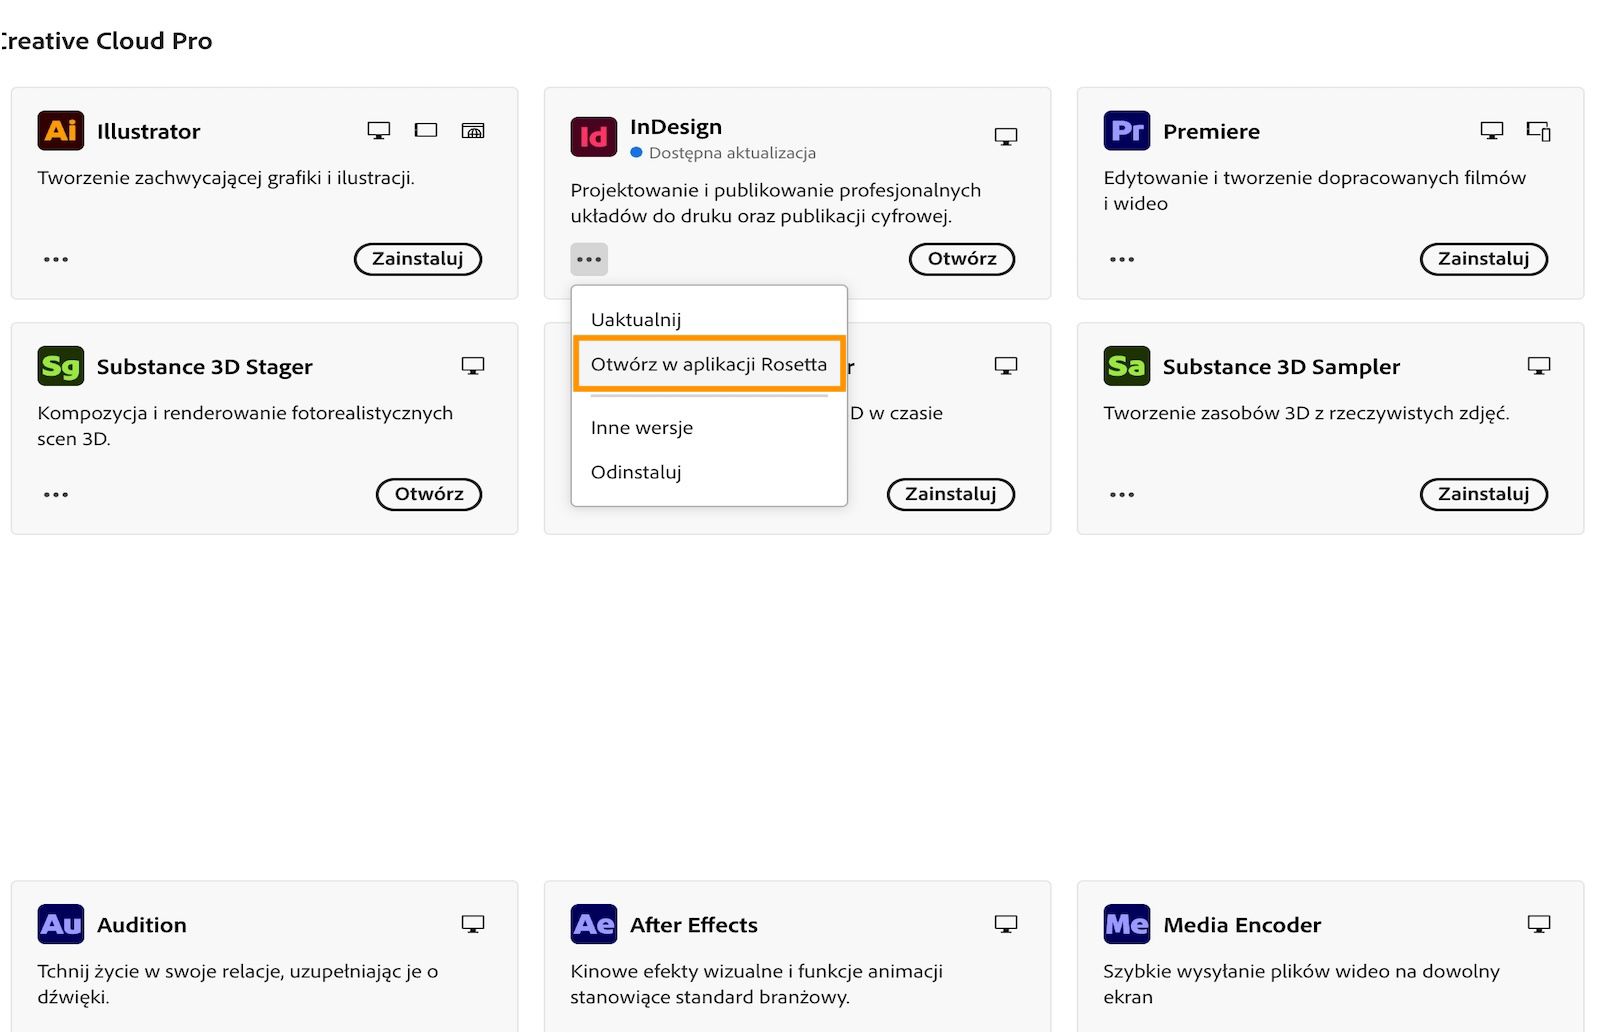The width and height of the screenshot is (1600, 1033).
Task: Click the InDesign title text
Action: click(x=676, y=127)
